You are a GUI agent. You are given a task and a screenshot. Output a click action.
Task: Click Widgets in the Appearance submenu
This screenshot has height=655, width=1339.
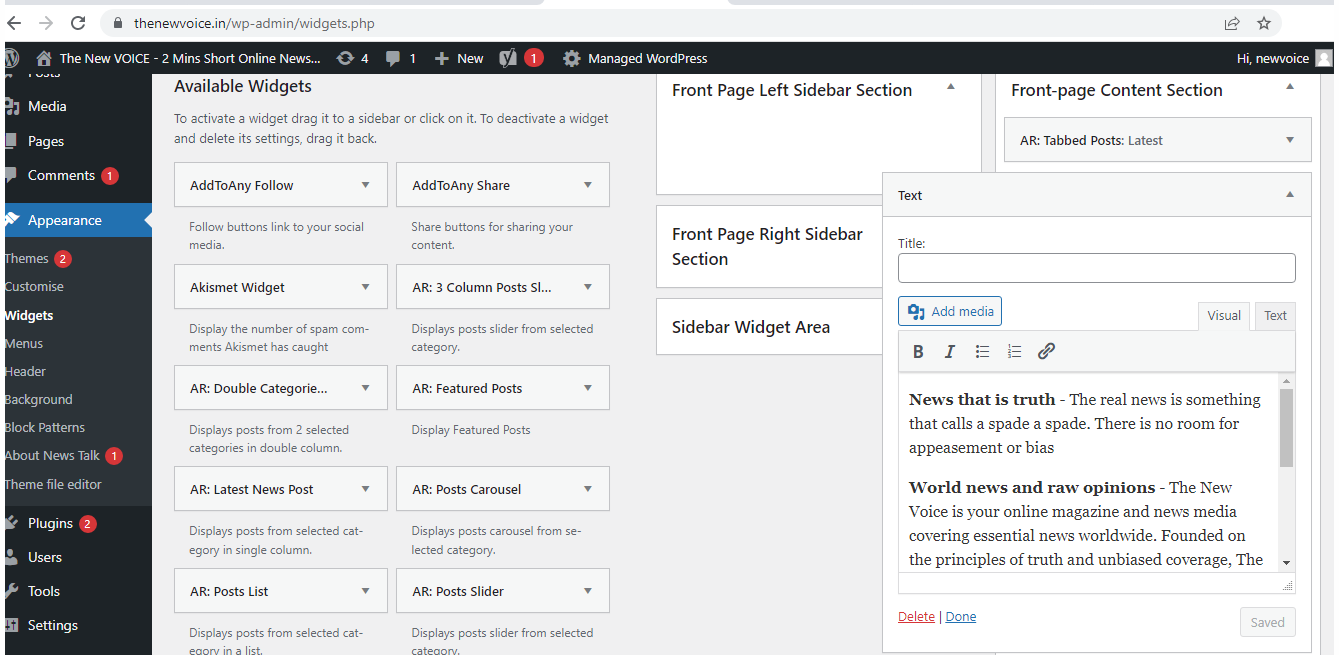(x=29, y=315)
